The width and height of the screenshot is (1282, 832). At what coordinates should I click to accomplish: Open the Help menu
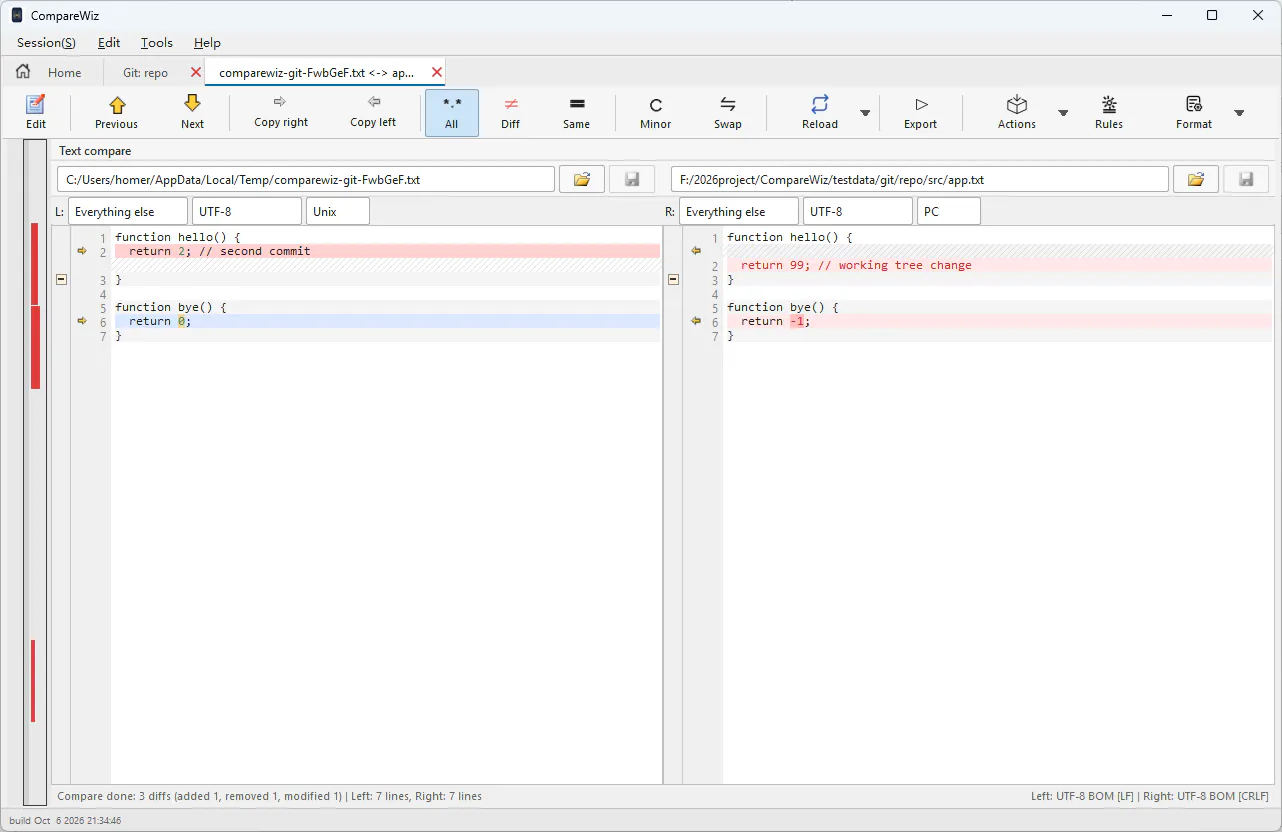[207, 43]
